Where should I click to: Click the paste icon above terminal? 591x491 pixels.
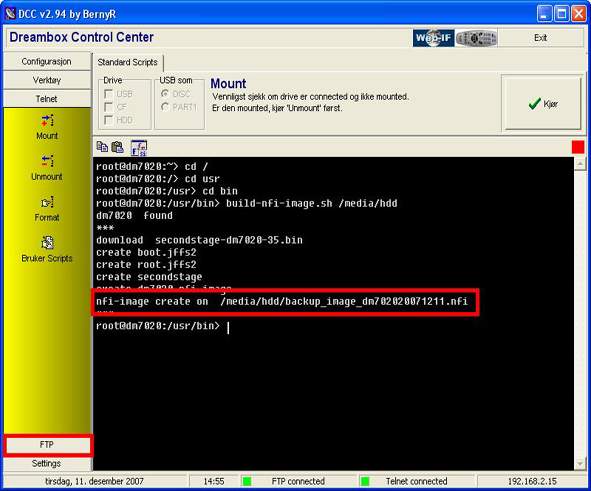118,147
